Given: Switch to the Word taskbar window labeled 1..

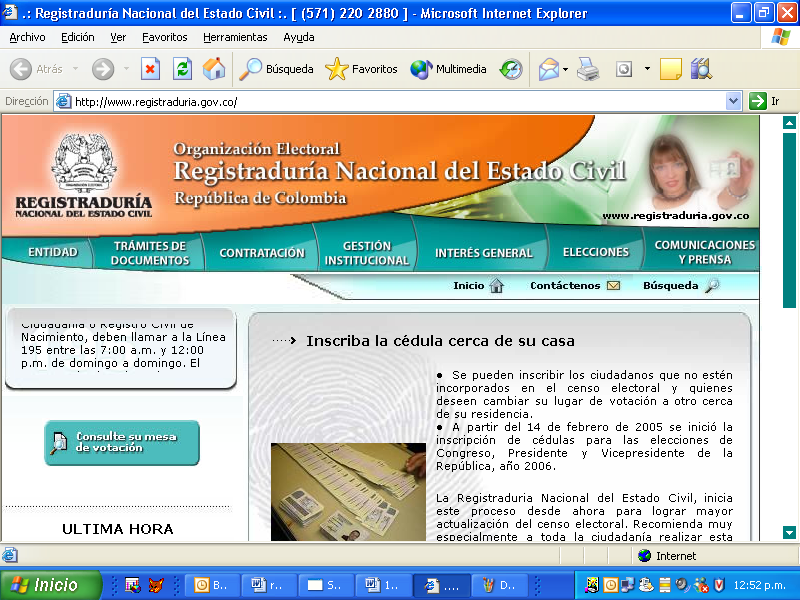Looking at the screenshot, I should (x=384, y=585).
